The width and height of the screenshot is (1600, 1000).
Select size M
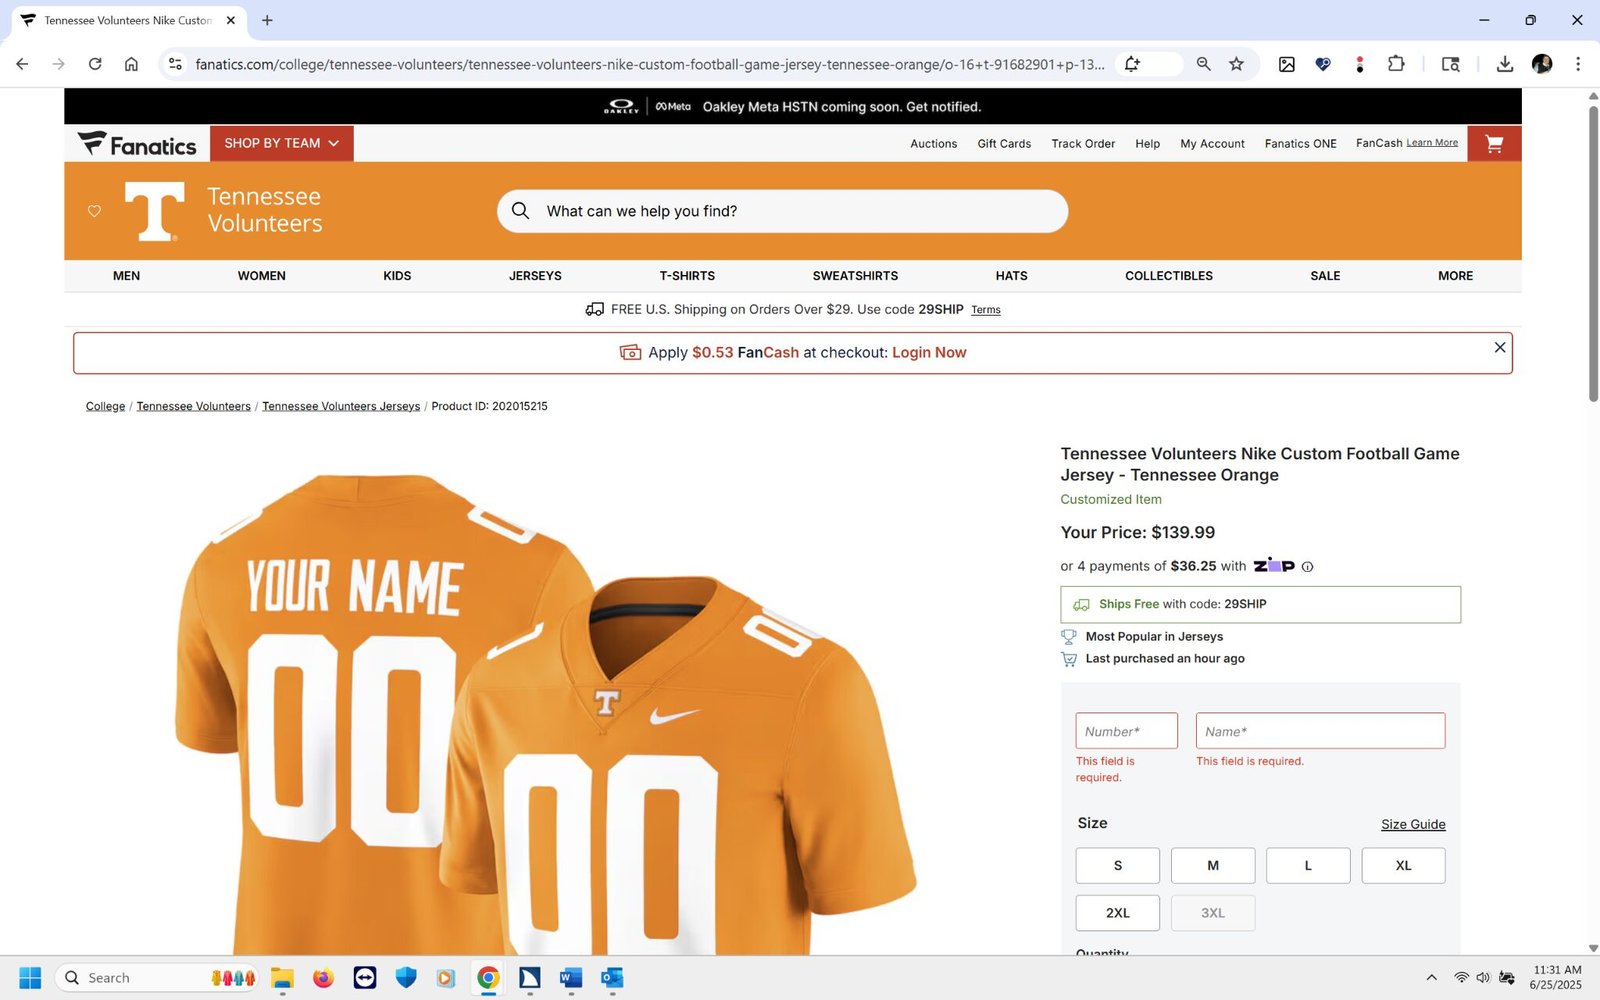[x=1213, y=866]
